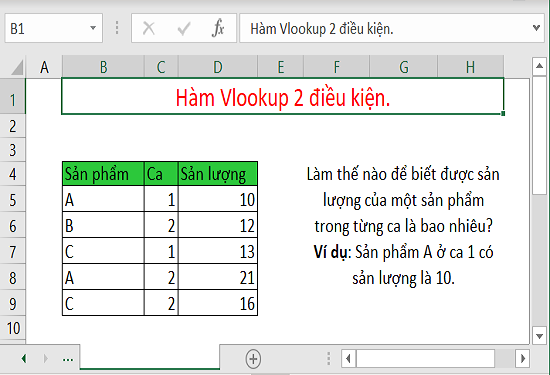Click the Sản lượng cell showing 10
This screenshot has width=550, height=375.
(218, 199)
